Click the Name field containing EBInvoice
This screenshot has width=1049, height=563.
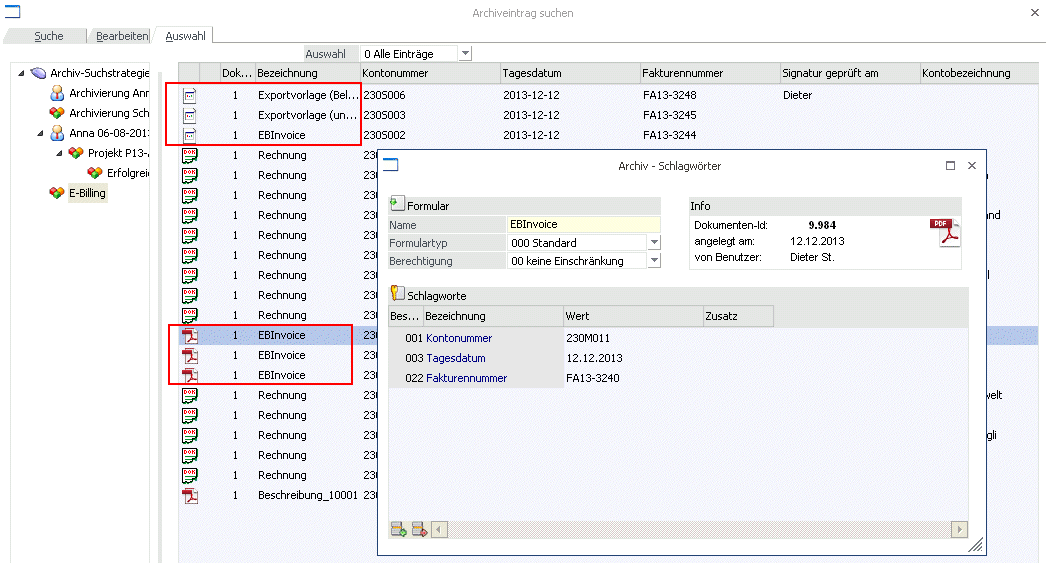[x=584, y=225]
